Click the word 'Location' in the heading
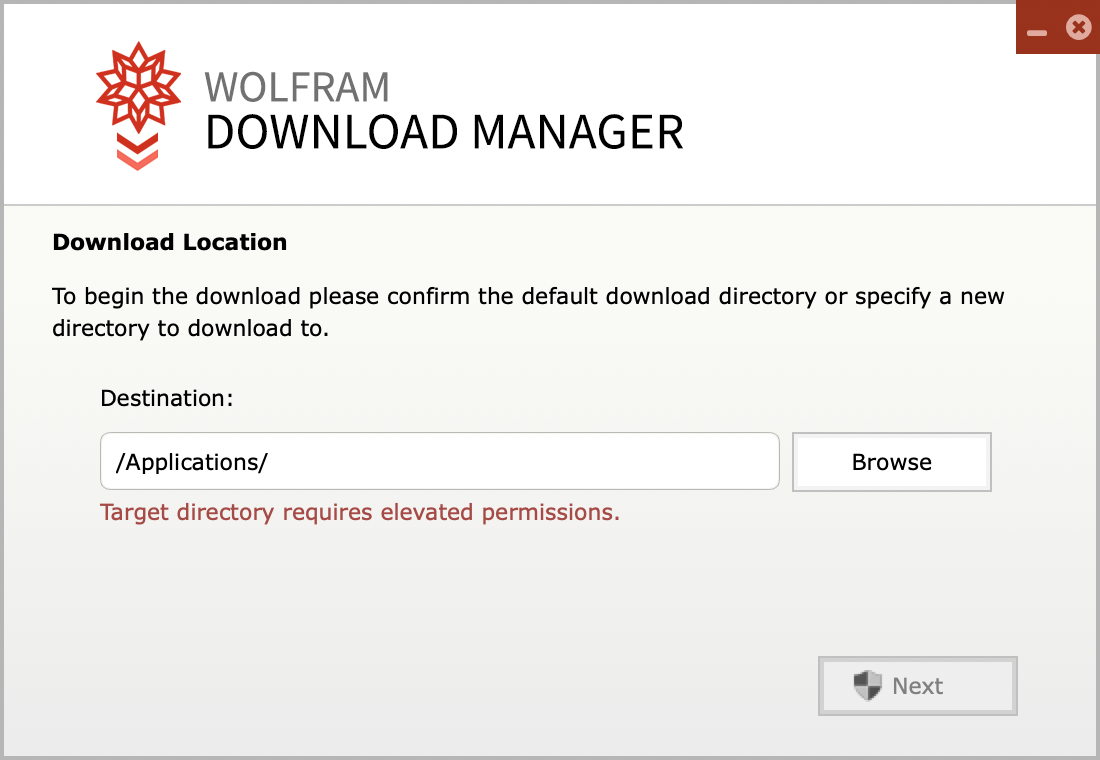 [x=235, y=242]
